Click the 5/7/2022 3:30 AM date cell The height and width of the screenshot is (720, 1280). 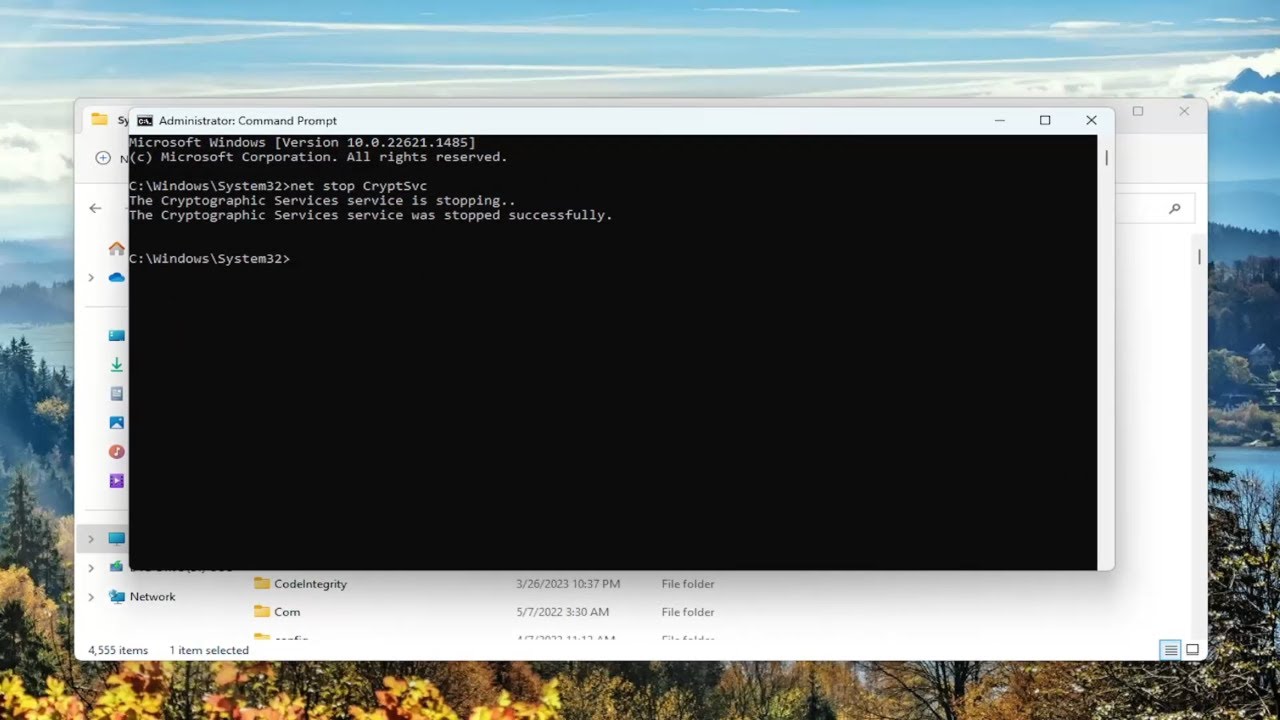coord(562,612)
